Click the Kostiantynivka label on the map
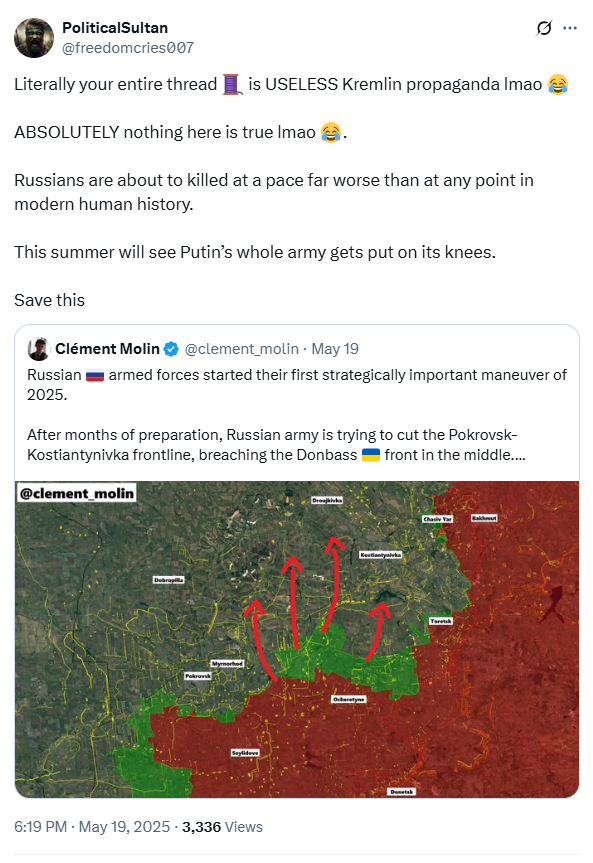The height and width of the screenshot is (863, 593). (x=380, y=555)
